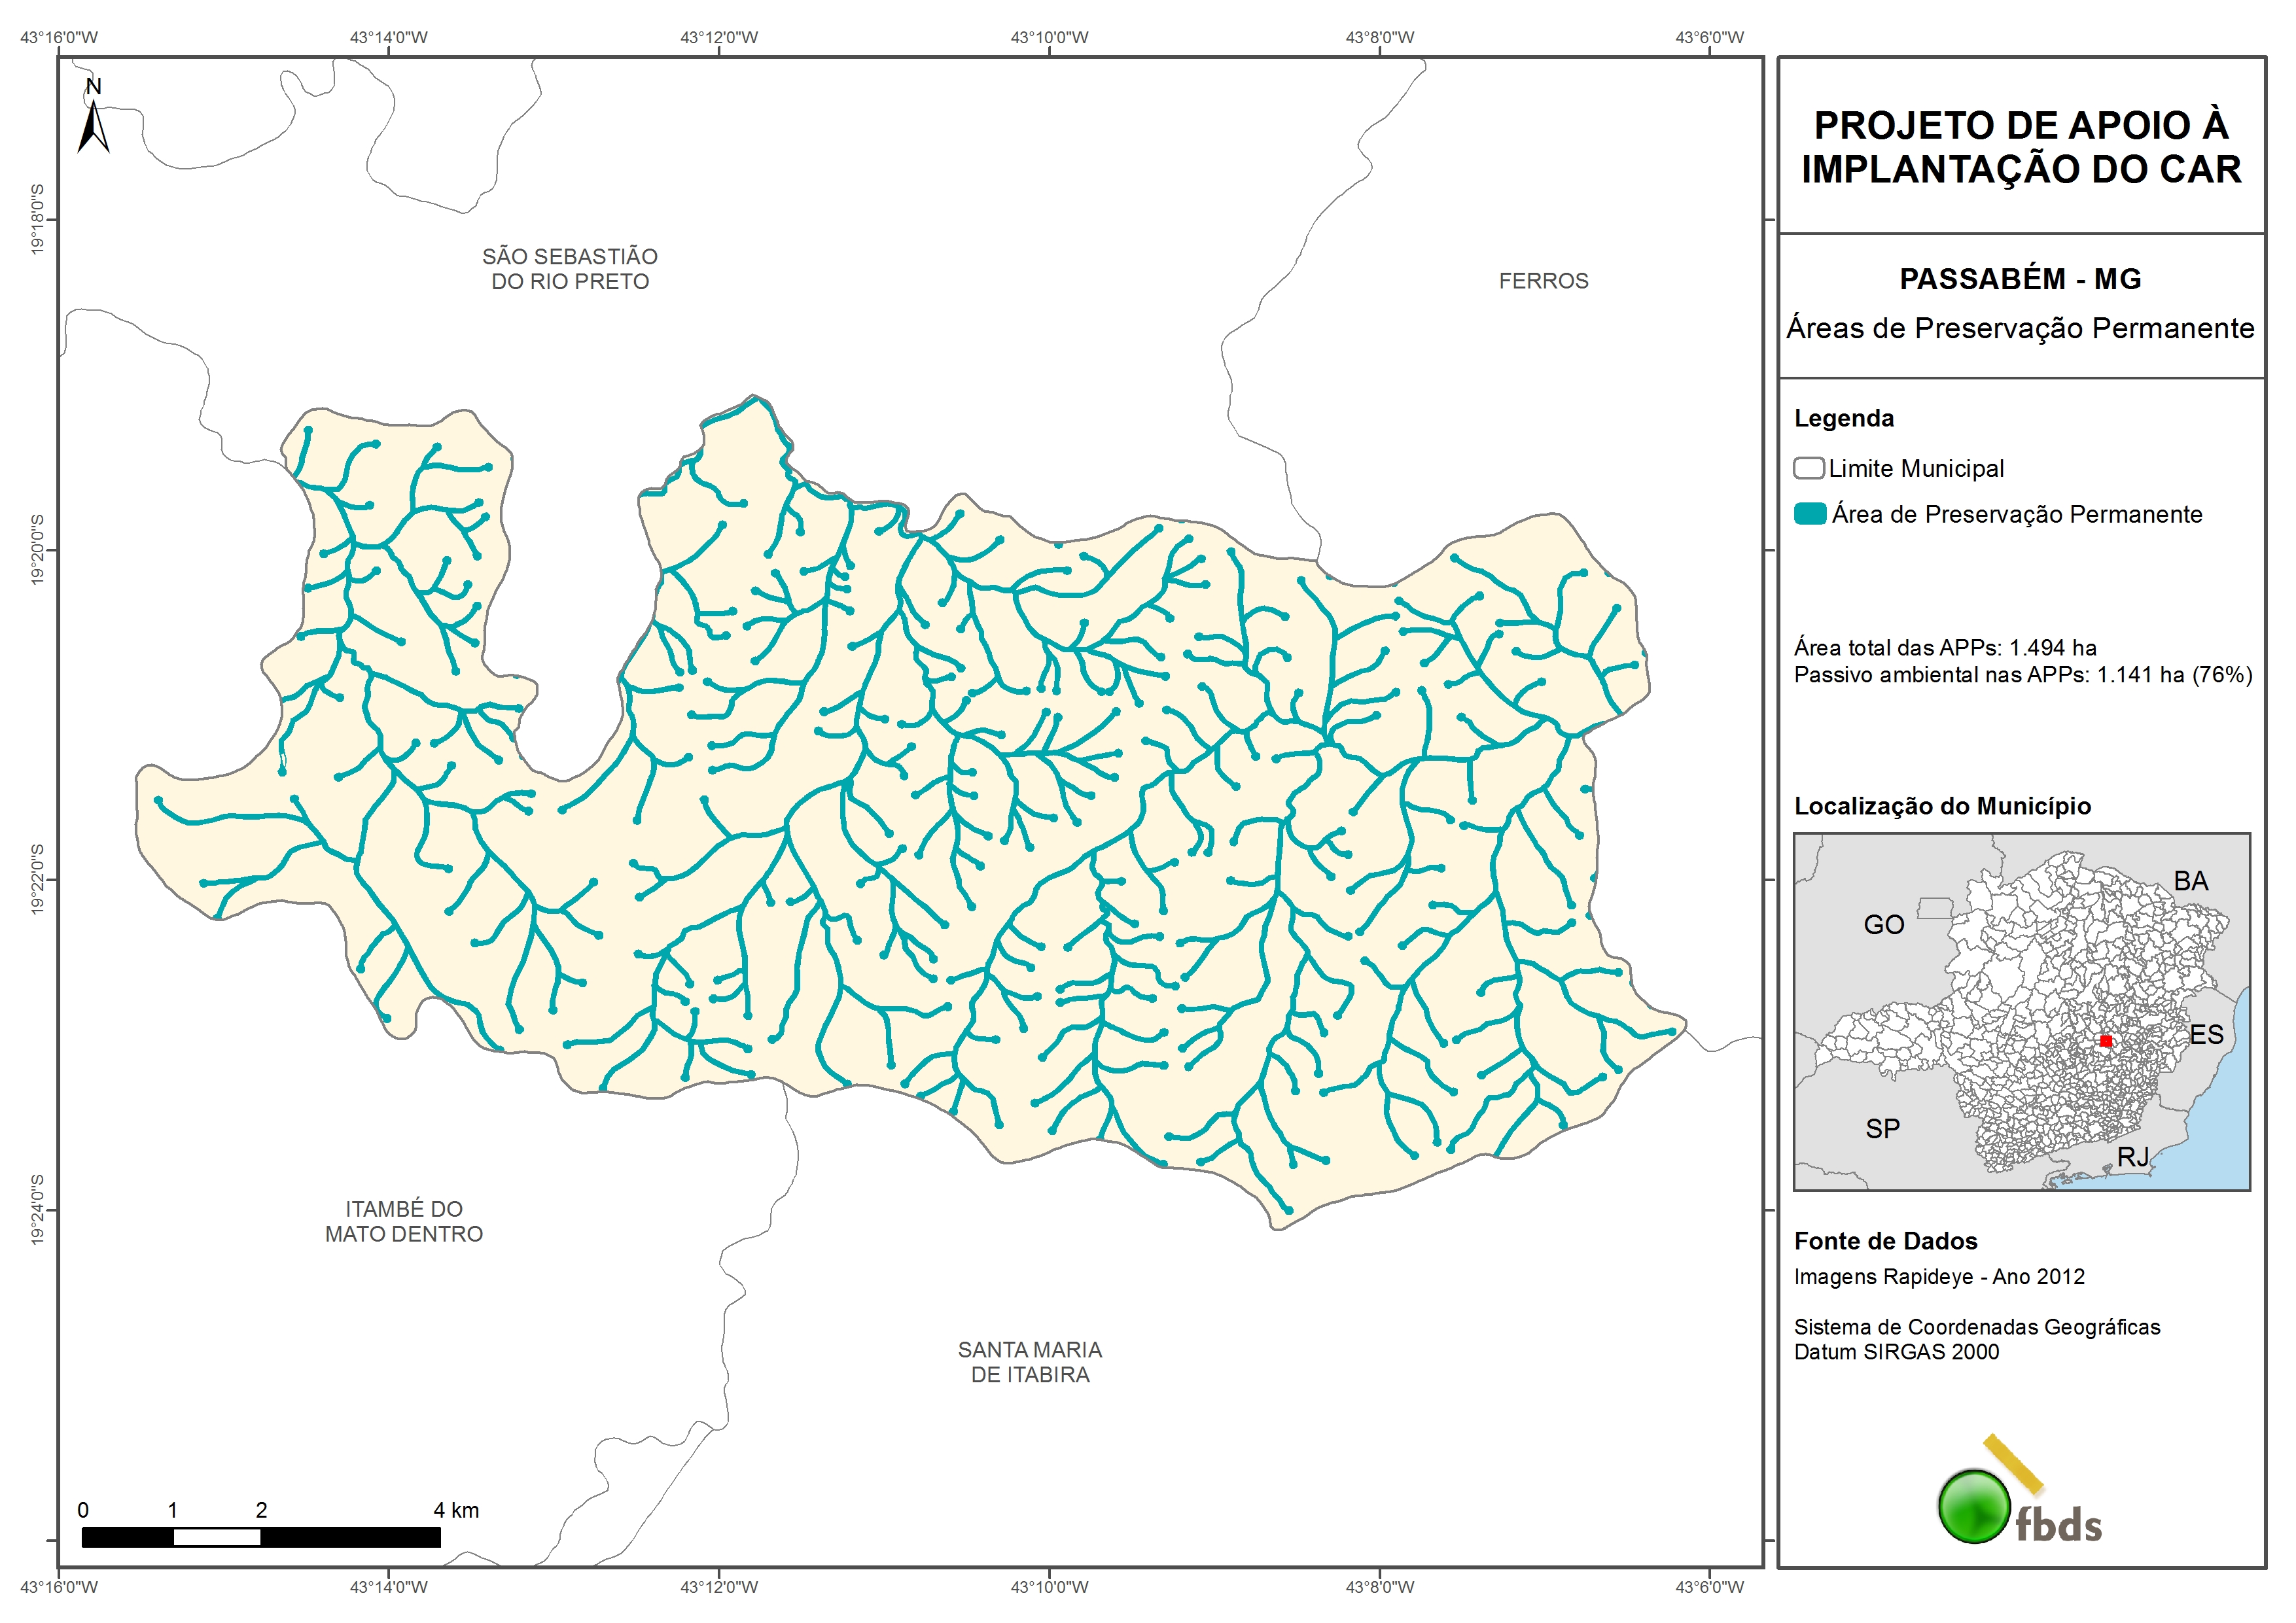2296x1623 pixels.
Task: Click the Limite Municipal legend symbol
Action: (x=1808, y=468)
